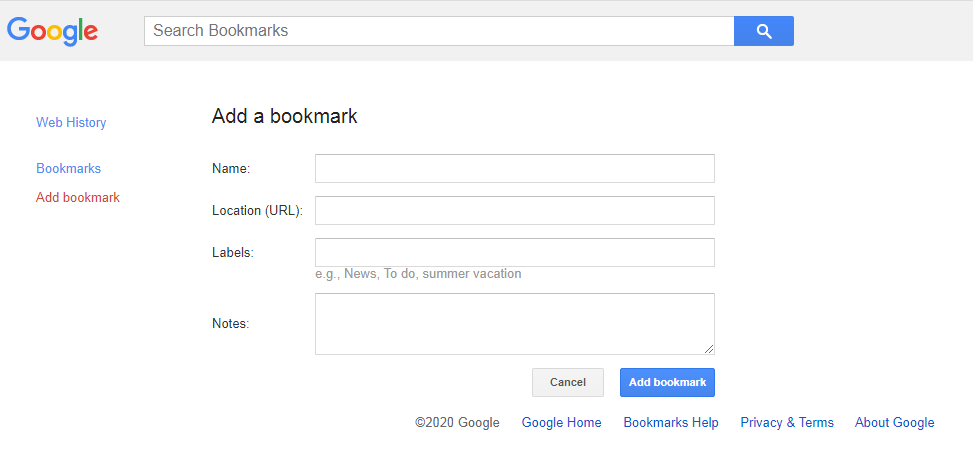Select Add bookmark in the left sidebar
This screenshot has width=973, height=467.
78,198
